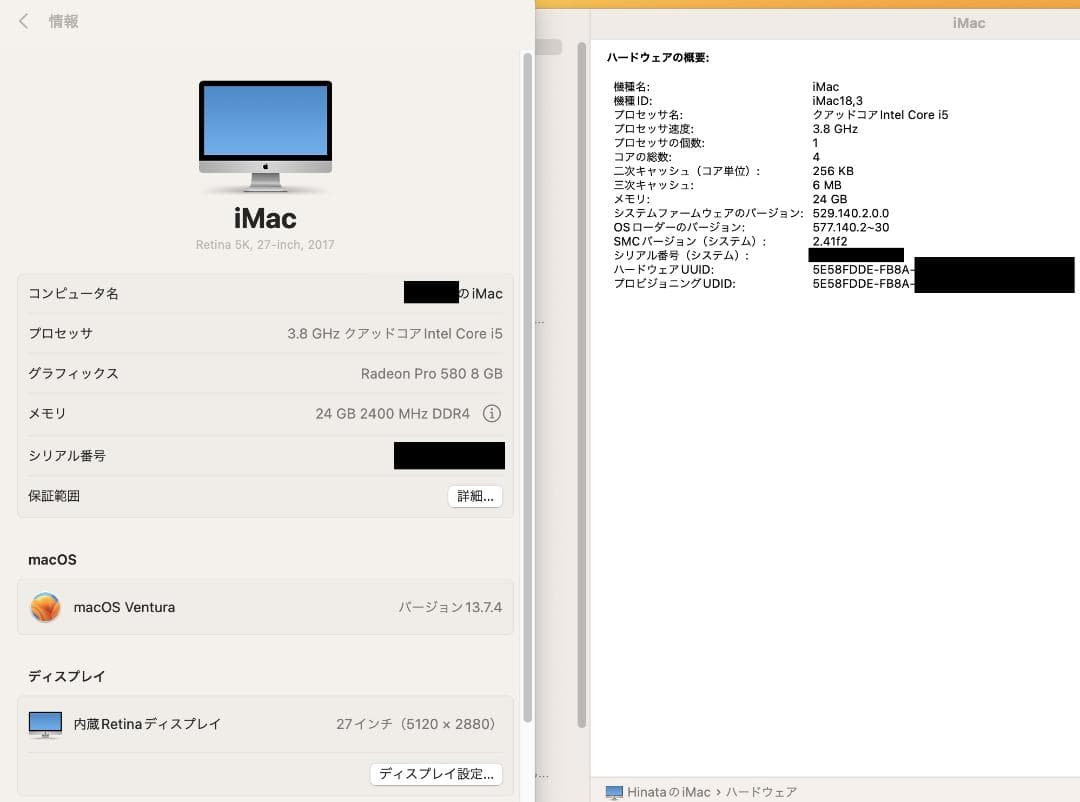Viewport: 1080px width, 802px height.
Task: Click the warranty 詳細... button
Action: [475, 495]
